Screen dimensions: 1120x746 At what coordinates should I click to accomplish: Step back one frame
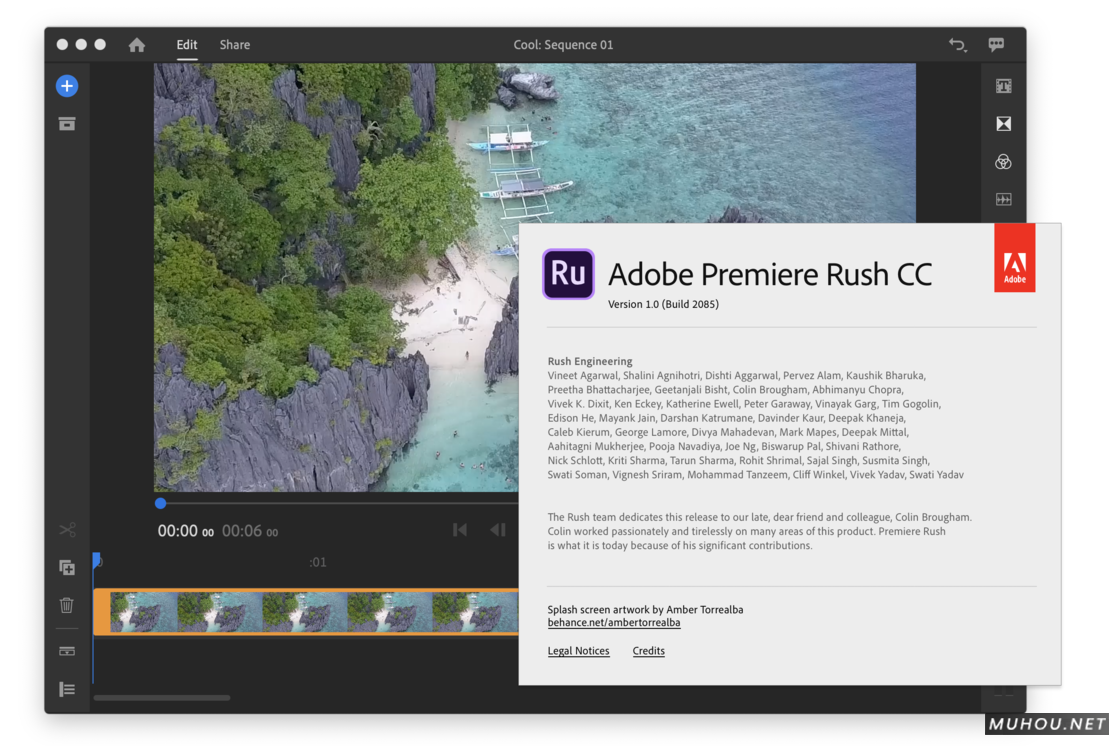(498, 530)
